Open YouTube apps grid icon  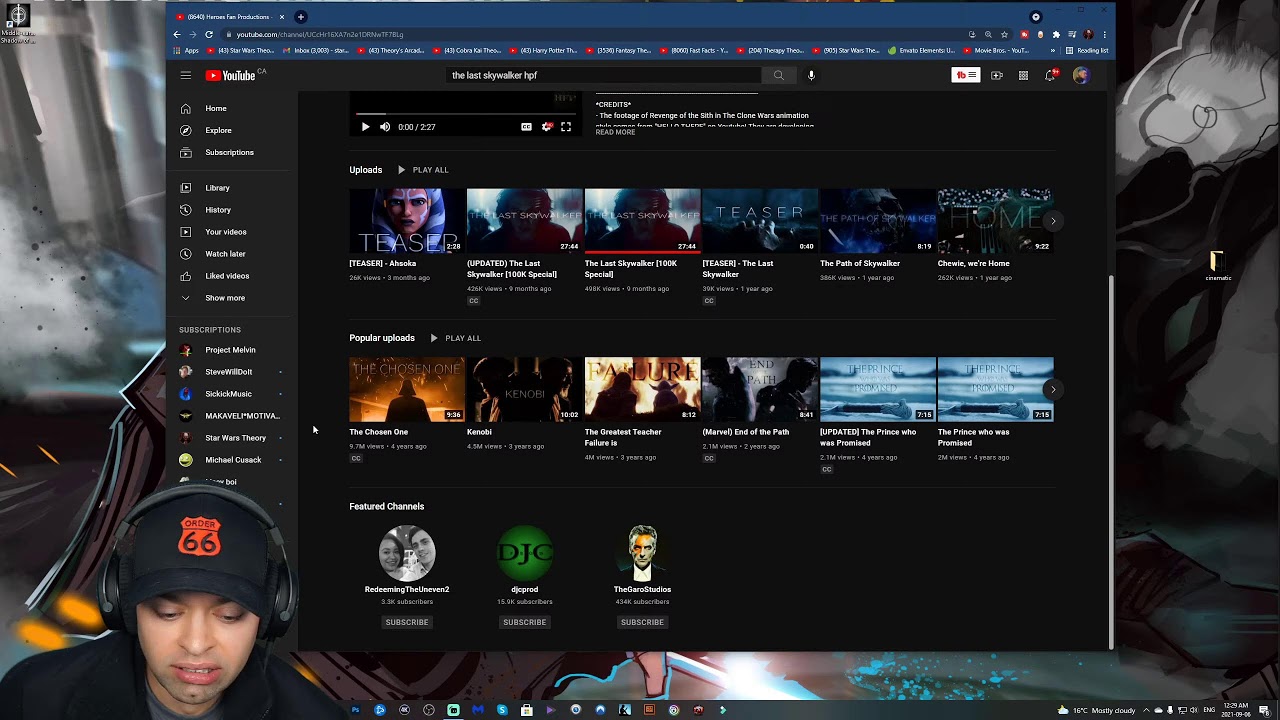pos(1023,75)
